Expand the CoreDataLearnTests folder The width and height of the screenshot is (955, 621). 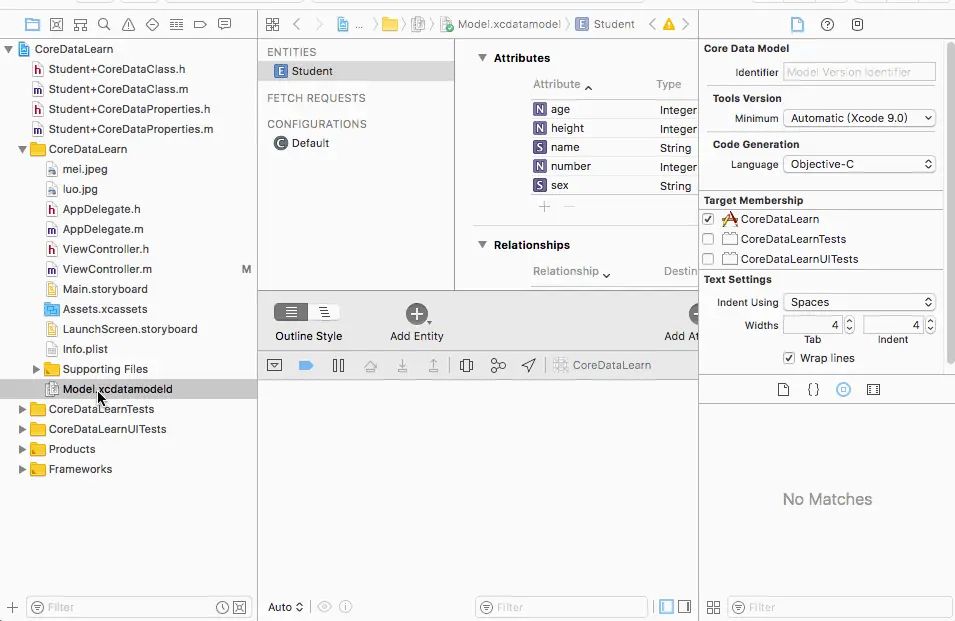(x=22, y=409)
